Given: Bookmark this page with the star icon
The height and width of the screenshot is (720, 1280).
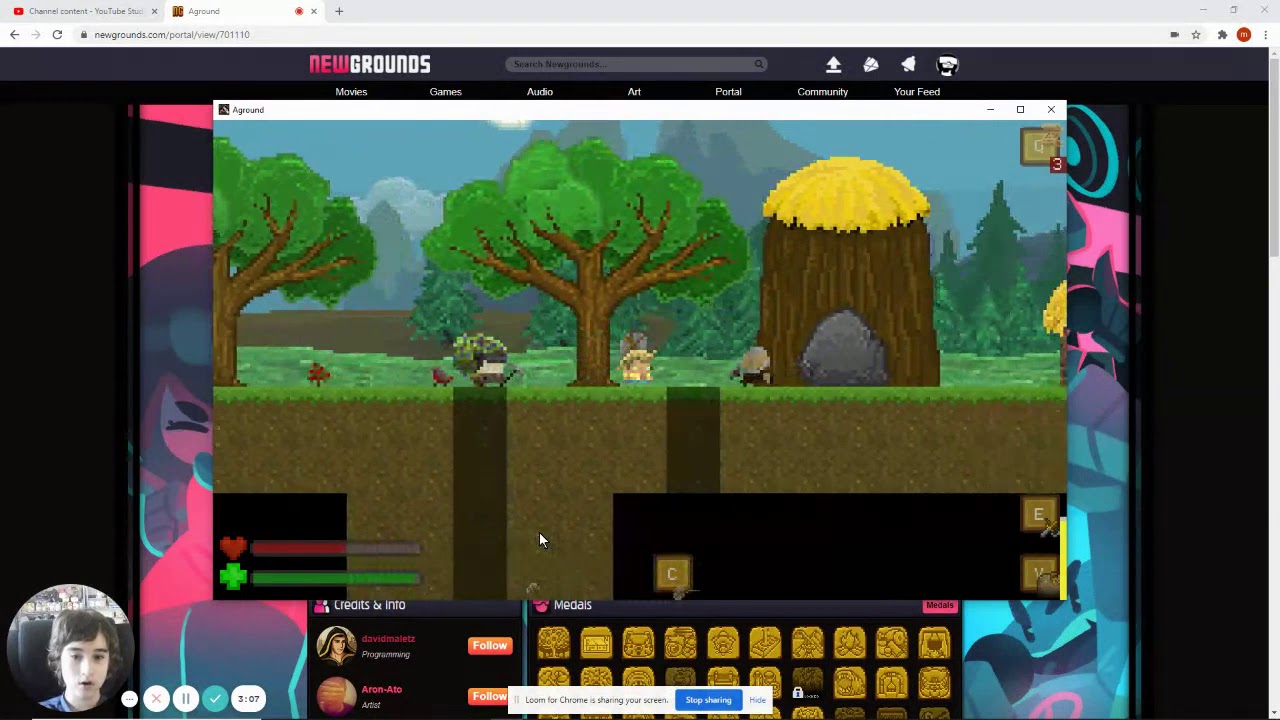Looking at the screenshot, I should coord(1196,34).
